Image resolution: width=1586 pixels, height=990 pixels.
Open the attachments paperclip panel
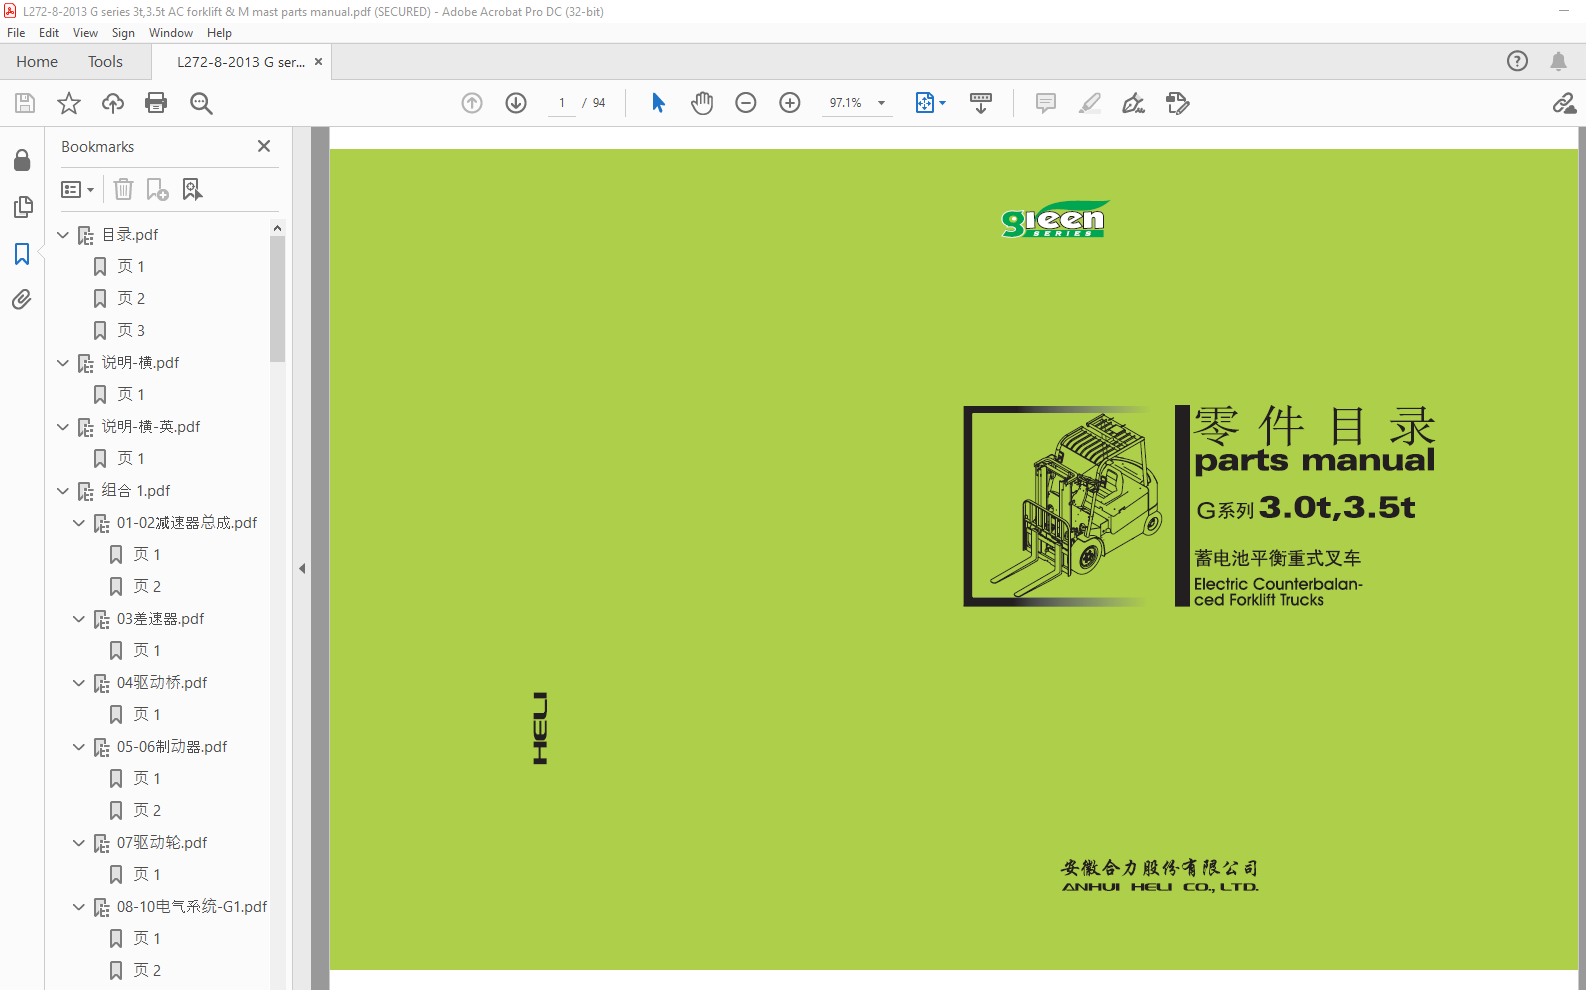[x=22, y=300]
